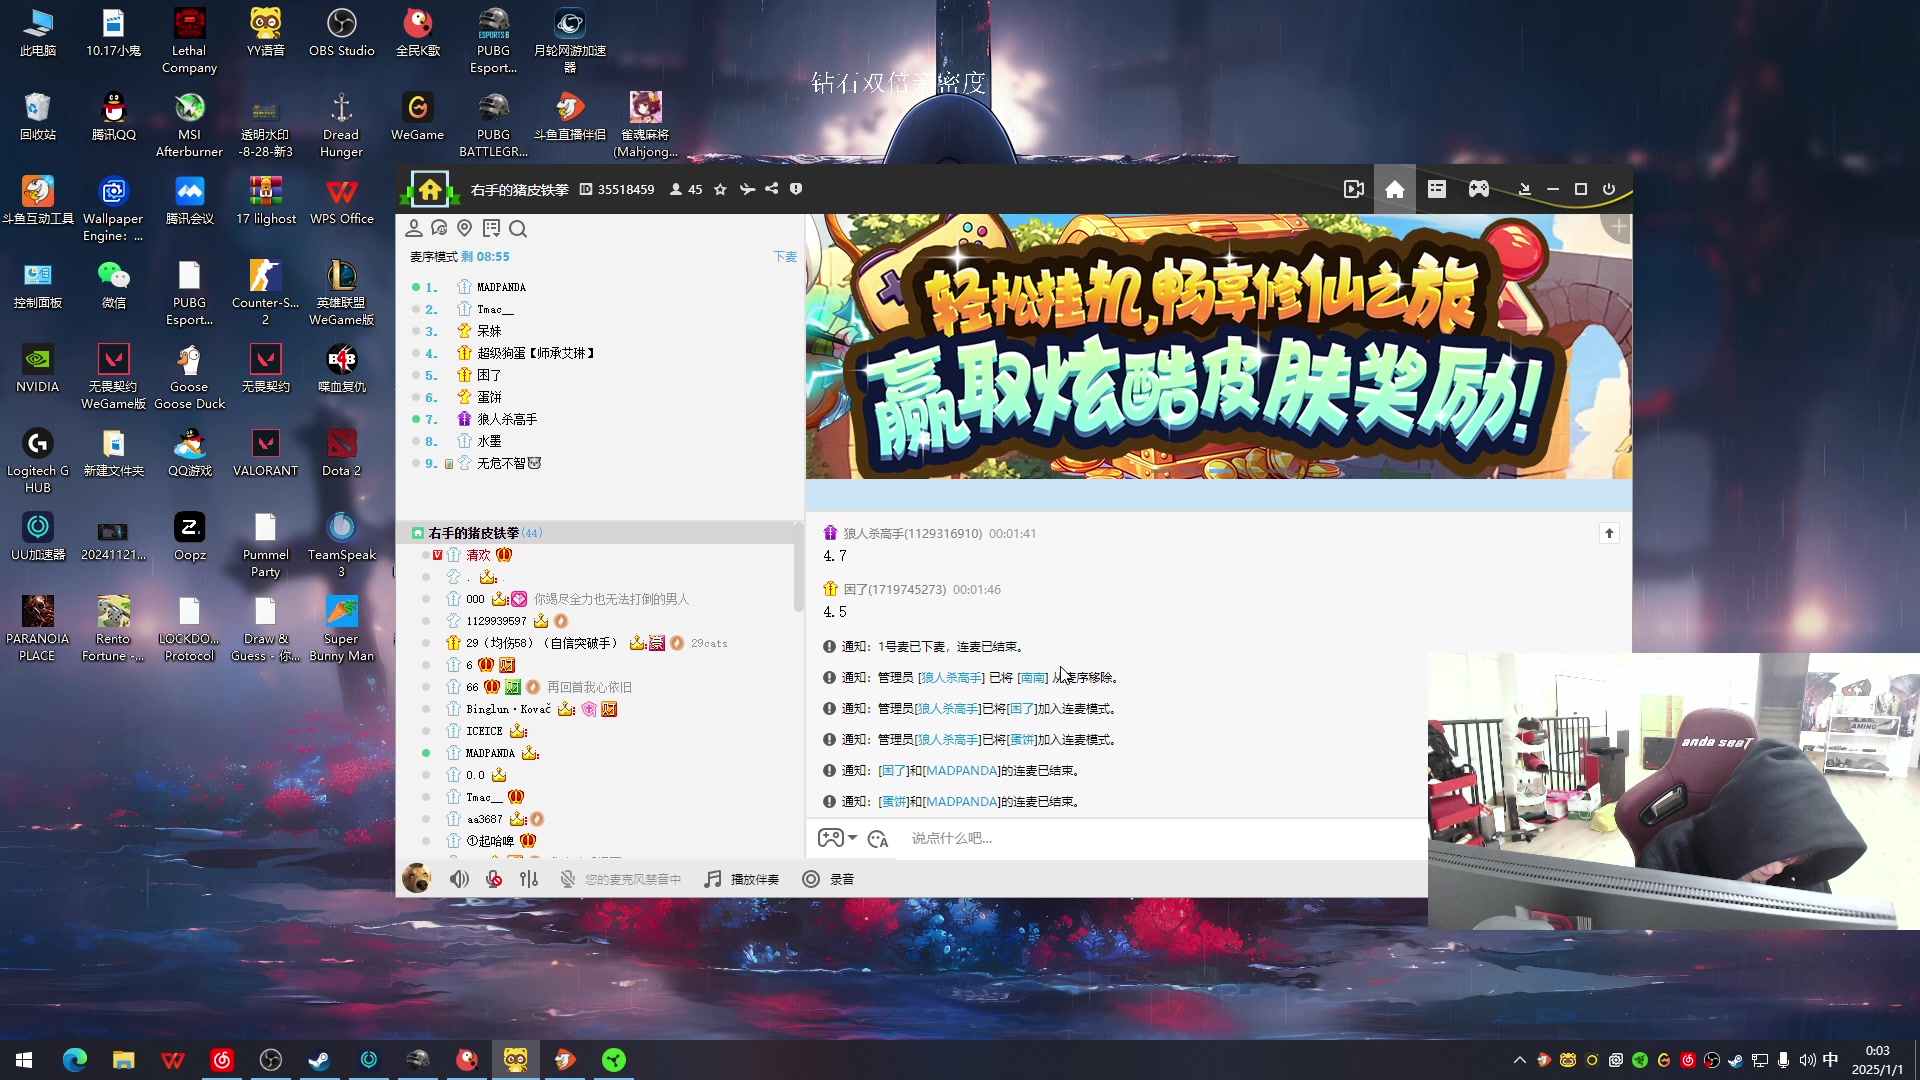Favorite the channel with the star icon
Screen dimensions: 1920x1080
pyautogui.click(x=720, y=189)
